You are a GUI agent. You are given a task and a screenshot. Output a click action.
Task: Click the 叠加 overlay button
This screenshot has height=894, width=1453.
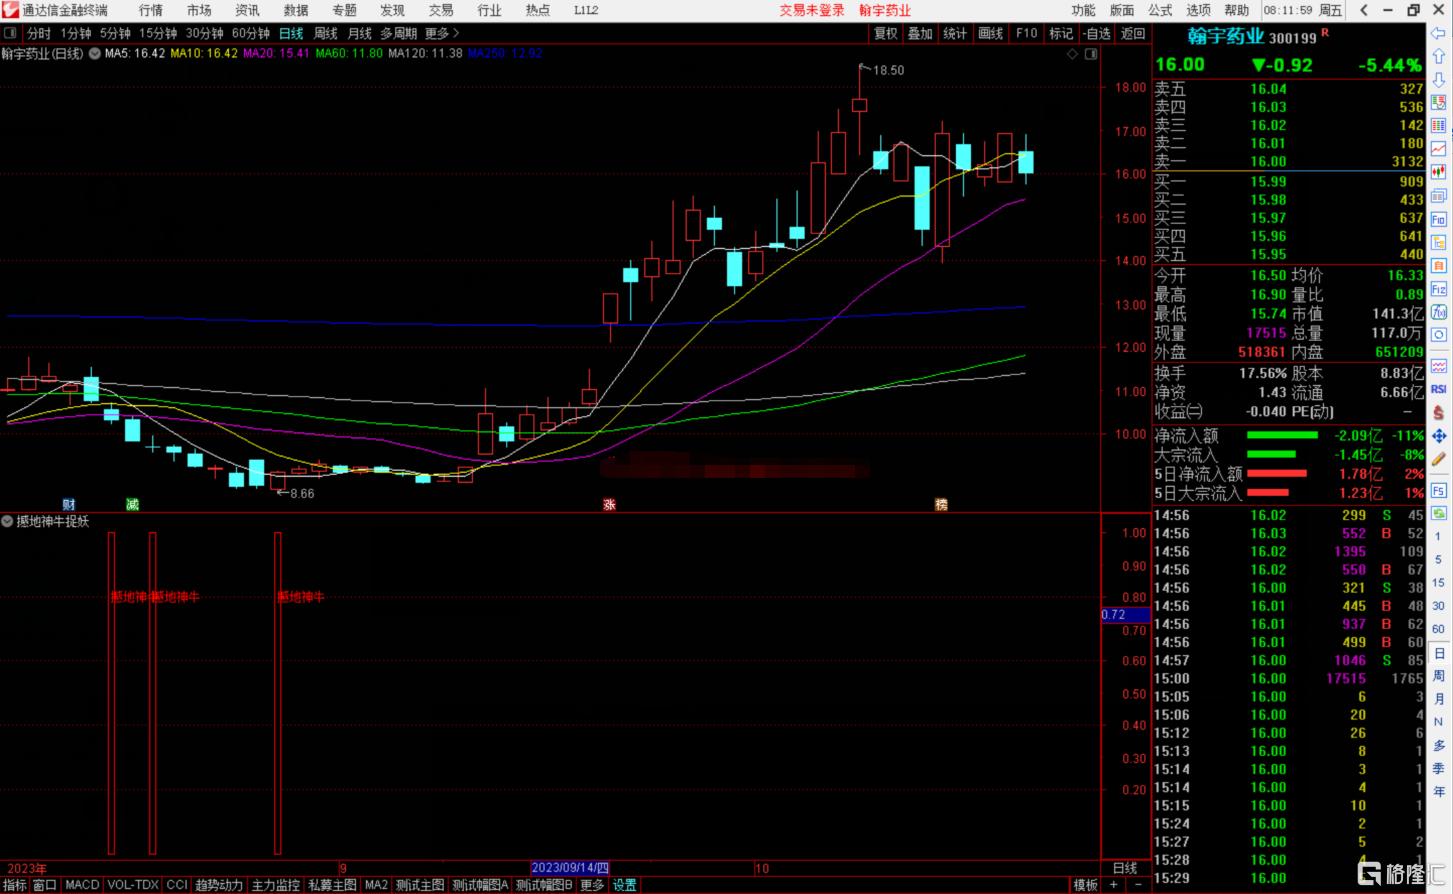[x=920, y=33]
